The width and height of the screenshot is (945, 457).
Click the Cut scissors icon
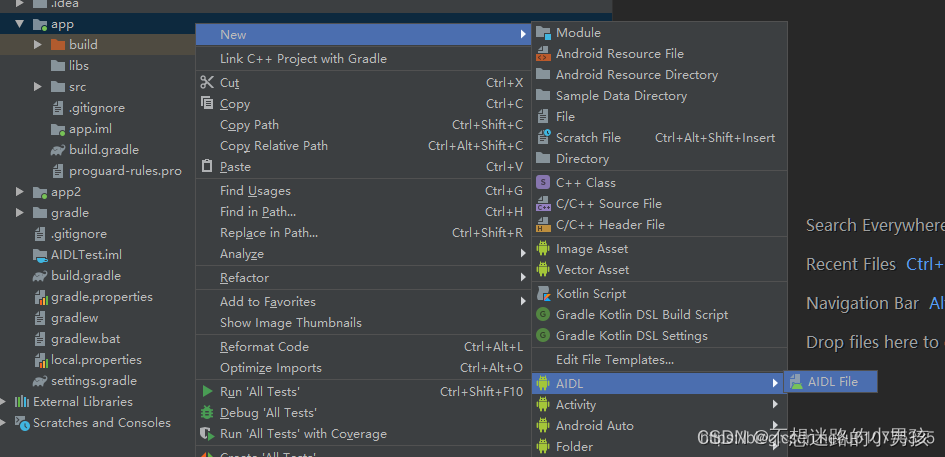tap(207, 83)
